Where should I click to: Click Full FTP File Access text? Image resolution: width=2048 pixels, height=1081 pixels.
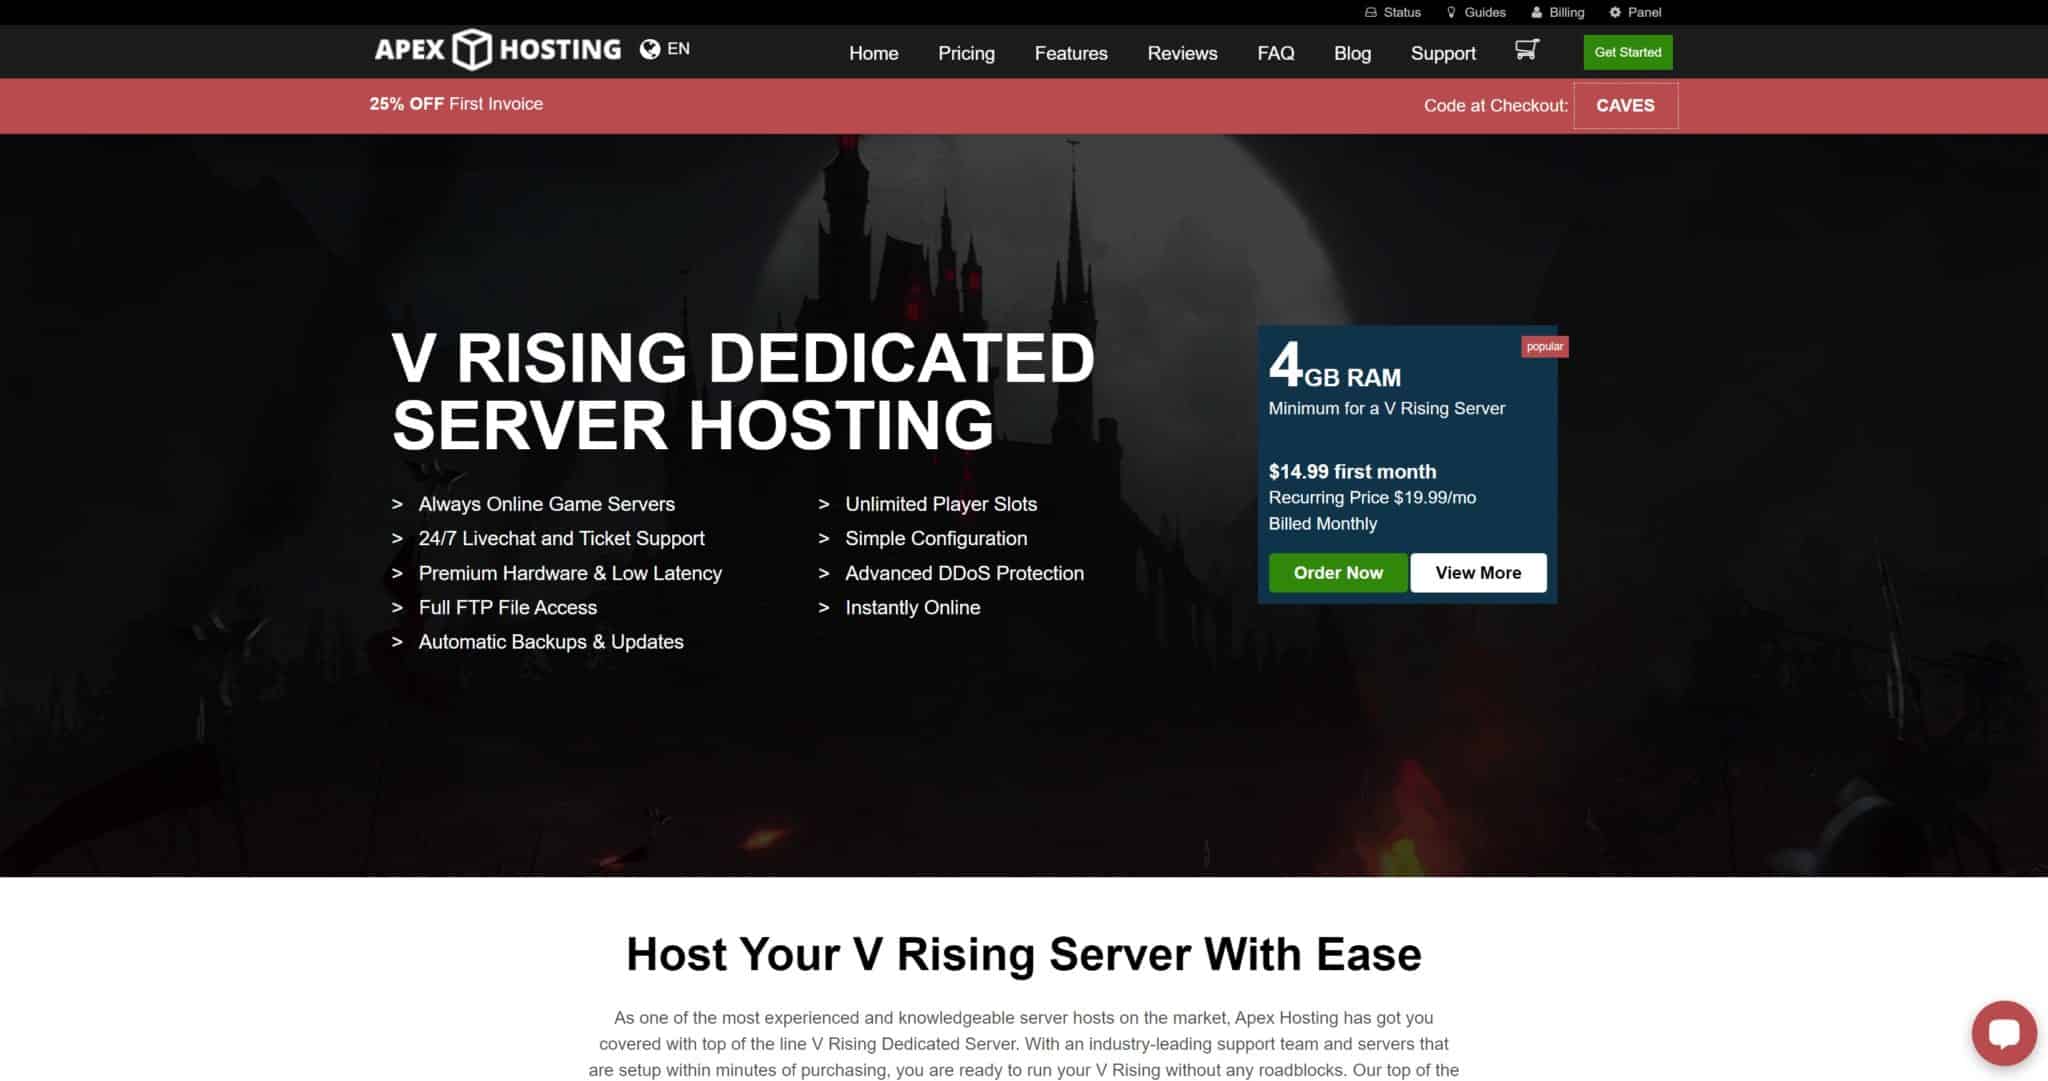pyautogui.click(x=507, y=608)
